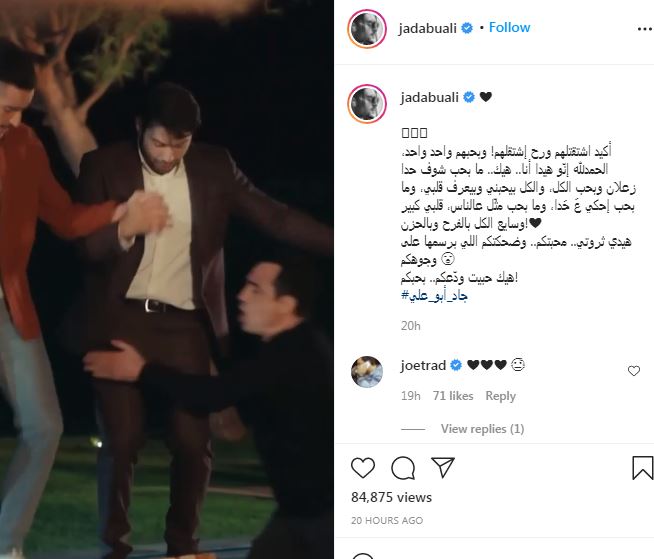Image resolution: width=654 pixels, height=559 pixels.
Task: Save post with the bookmark icon
Action: [x=643, y=468]
